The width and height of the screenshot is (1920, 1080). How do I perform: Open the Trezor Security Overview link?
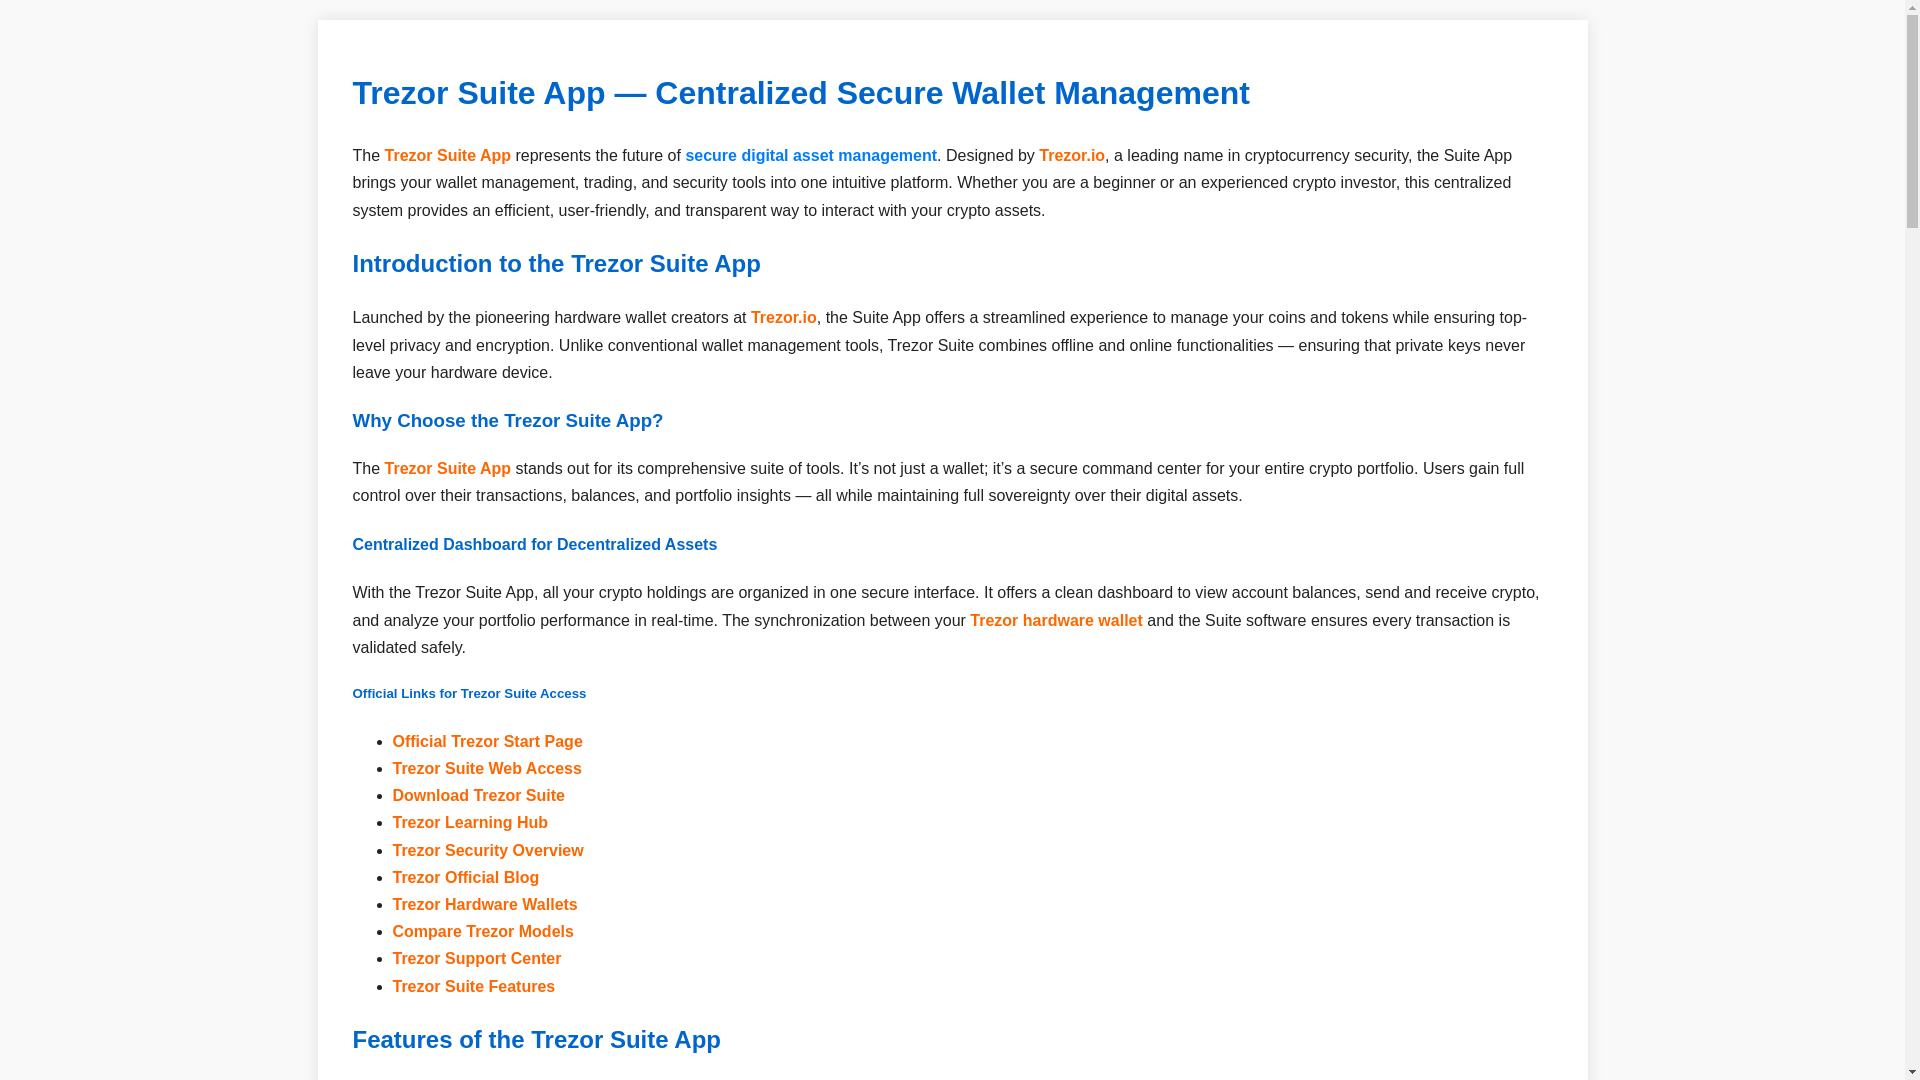click(487, 850)
